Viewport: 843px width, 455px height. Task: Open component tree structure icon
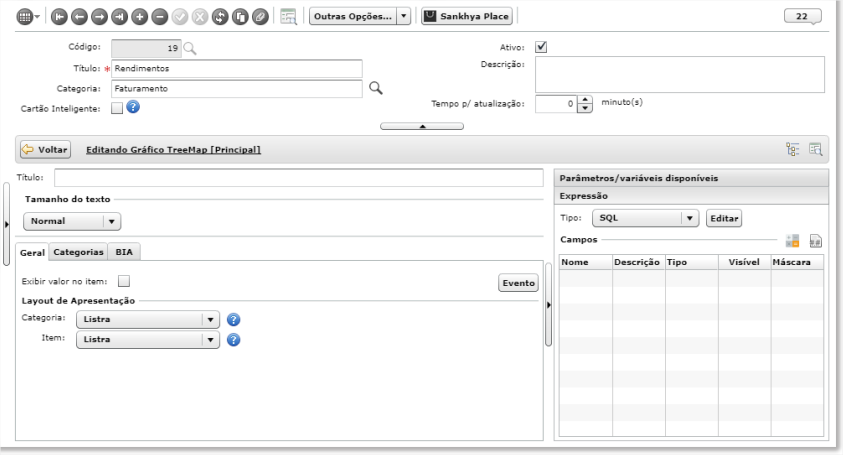pyautogui.click(x=792, y=150)
